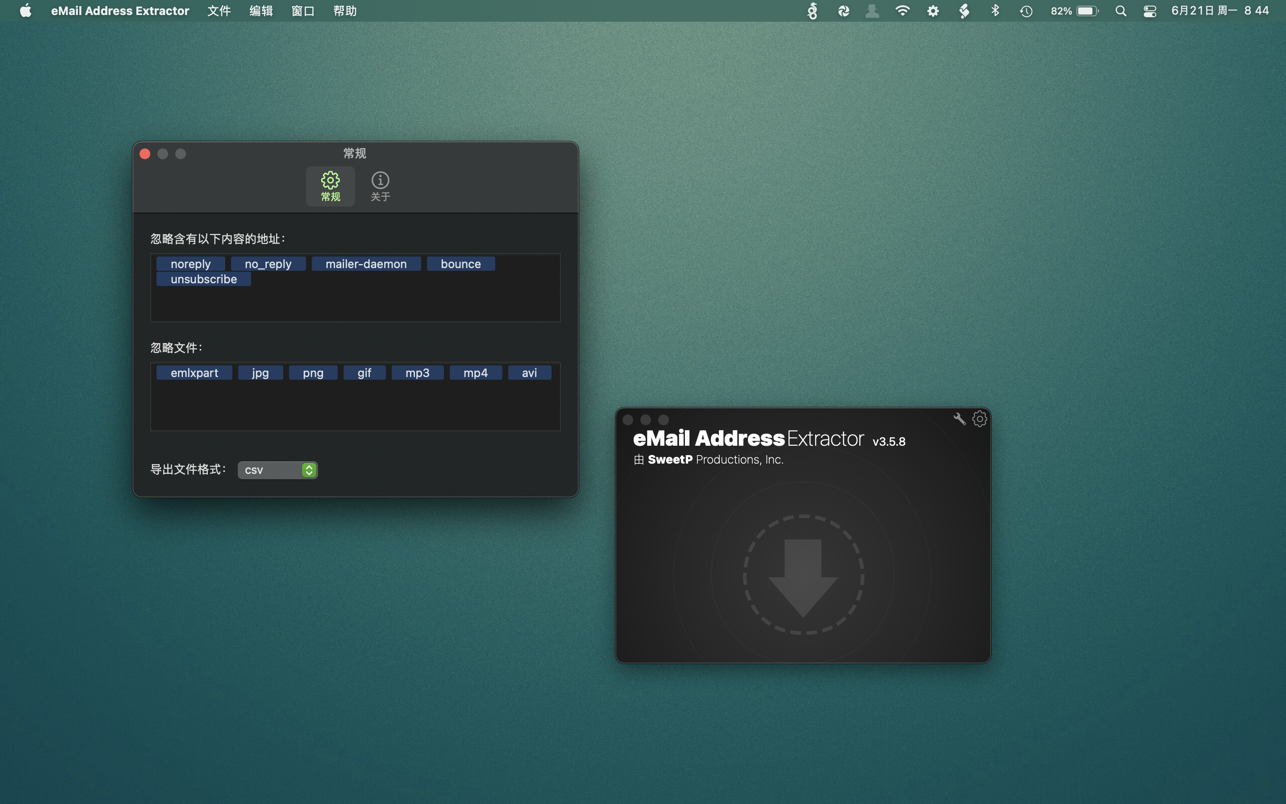Image resolution: width=1286 pixels, height=804 pixels.
Task: Open Control Center in menu bar
Action: 1150,11
